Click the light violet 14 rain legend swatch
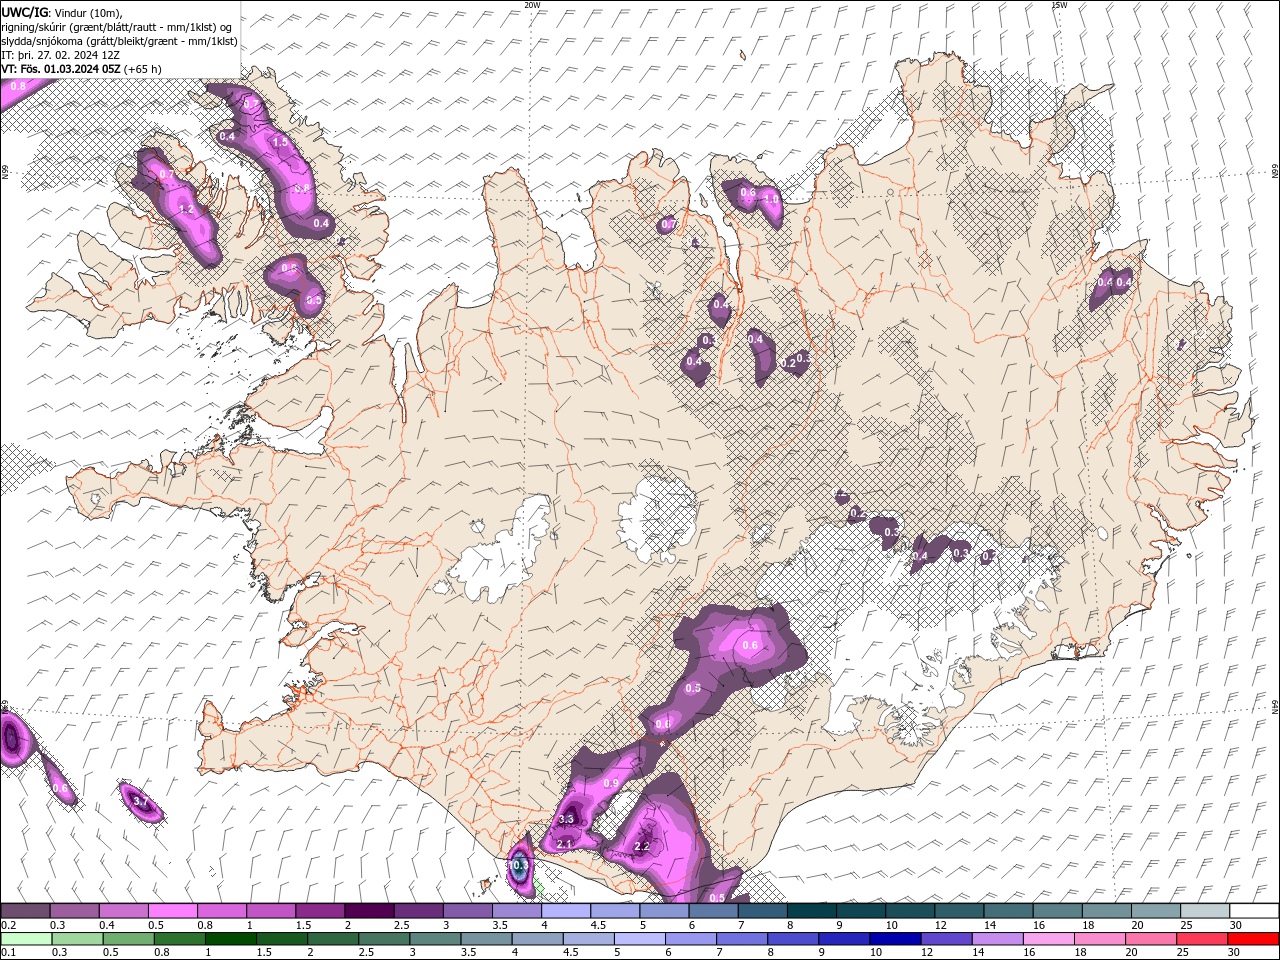This screenshot has height=960, width=1280. coord(996,939)
